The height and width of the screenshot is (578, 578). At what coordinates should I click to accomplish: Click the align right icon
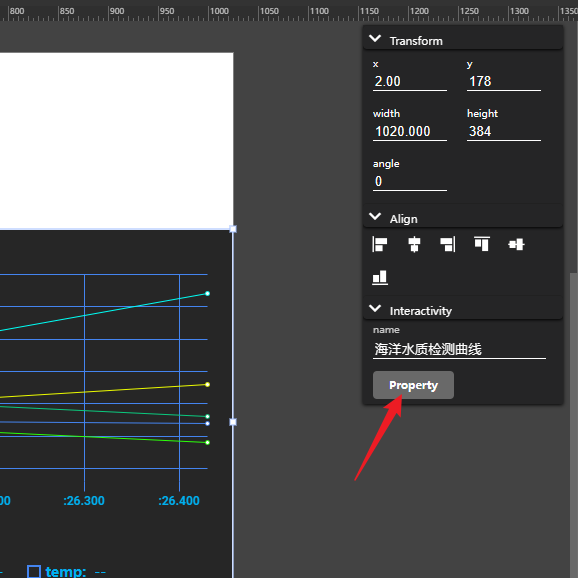[448, 244]
